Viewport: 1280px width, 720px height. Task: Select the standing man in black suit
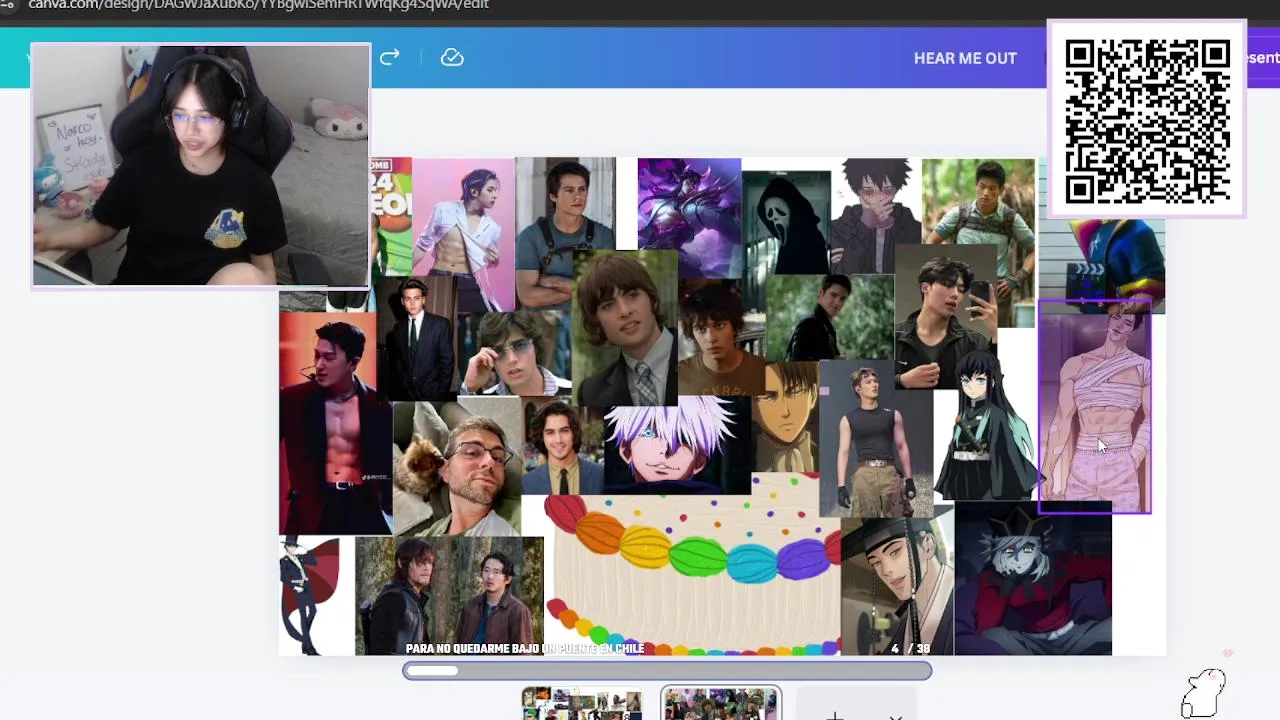coord(417,338)
